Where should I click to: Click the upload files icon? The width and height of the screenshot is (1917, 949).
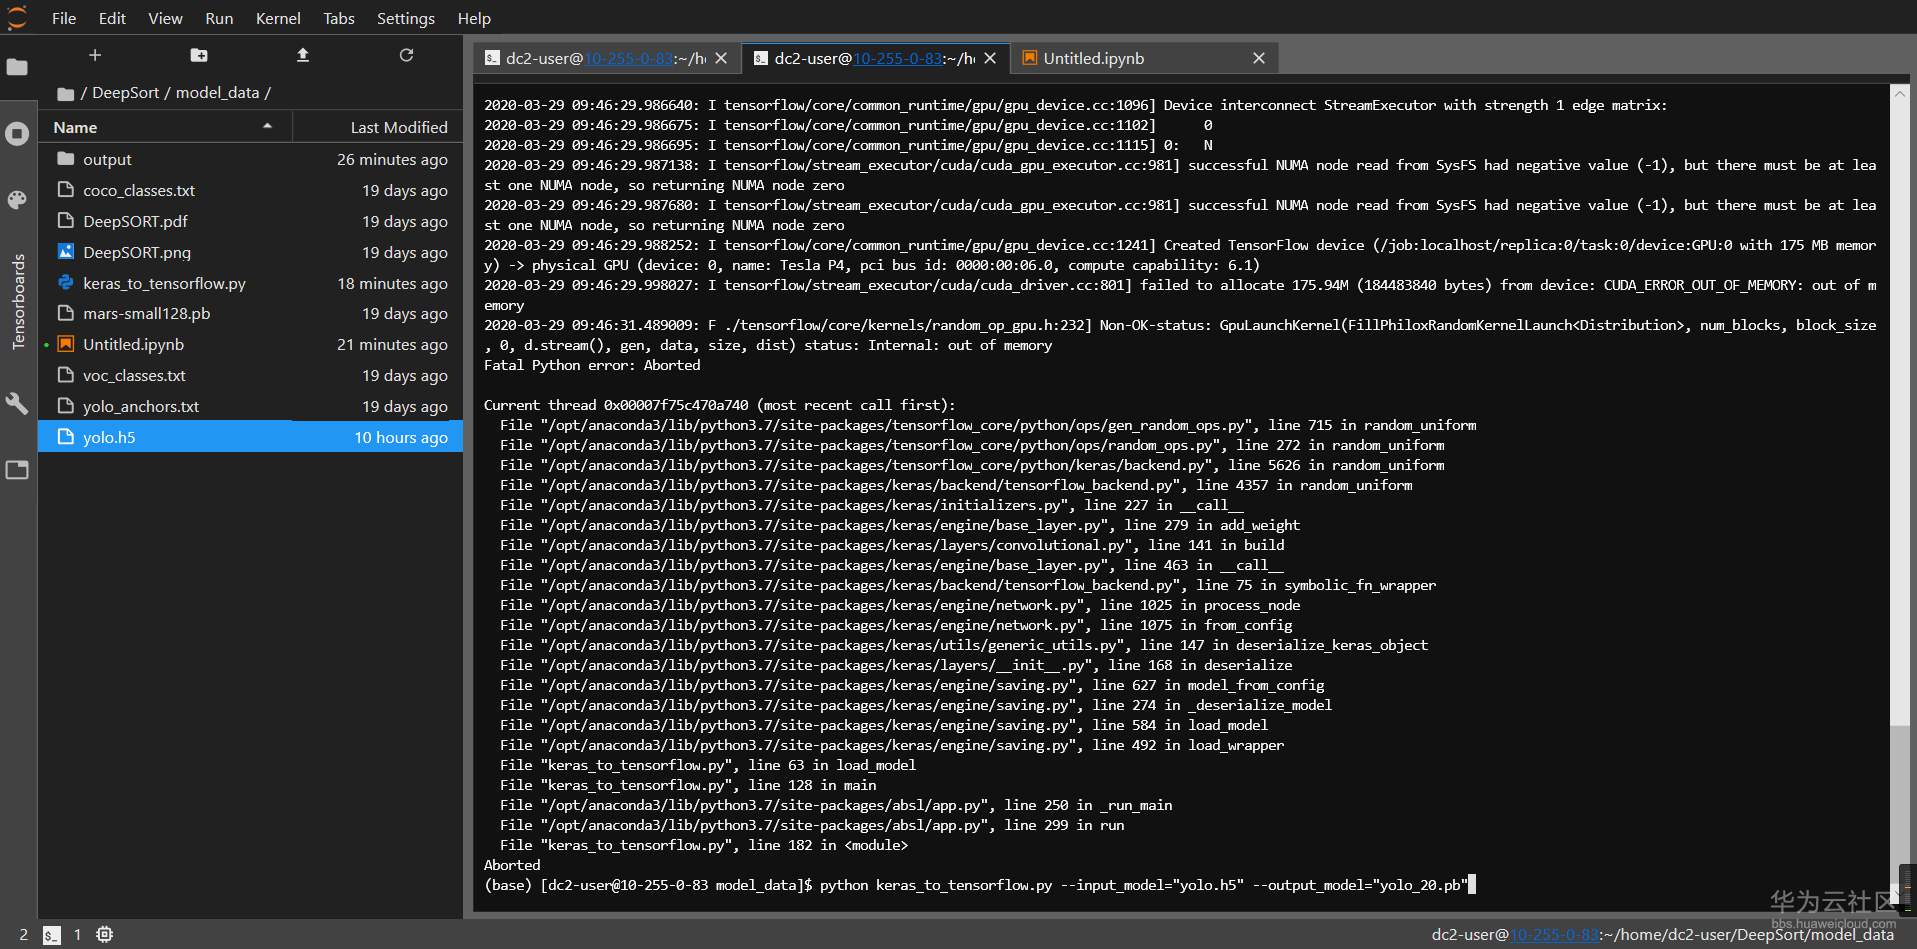point(303,55)
